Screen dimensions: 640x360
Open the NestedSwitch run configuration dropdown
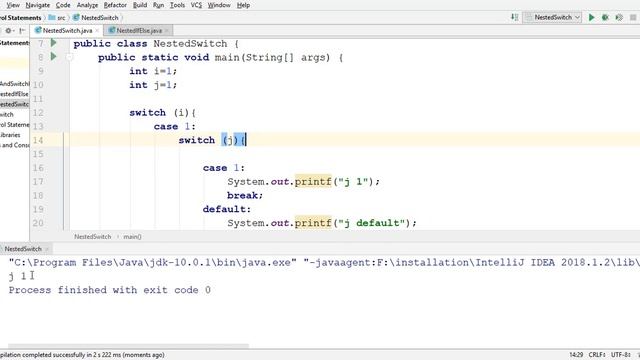553,17
